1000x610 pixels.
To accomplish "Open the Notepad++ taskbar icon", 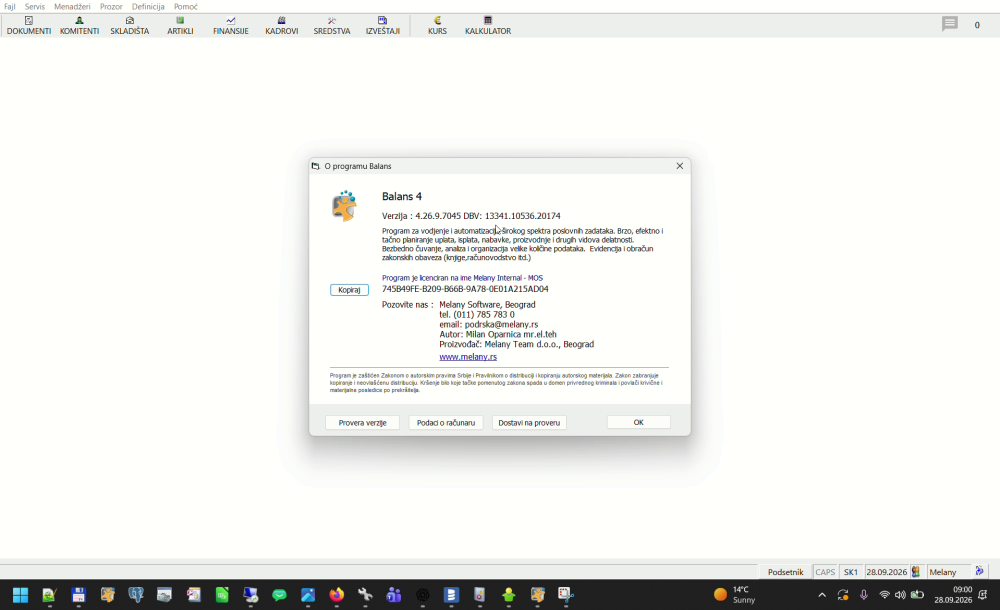I will 49,595.
